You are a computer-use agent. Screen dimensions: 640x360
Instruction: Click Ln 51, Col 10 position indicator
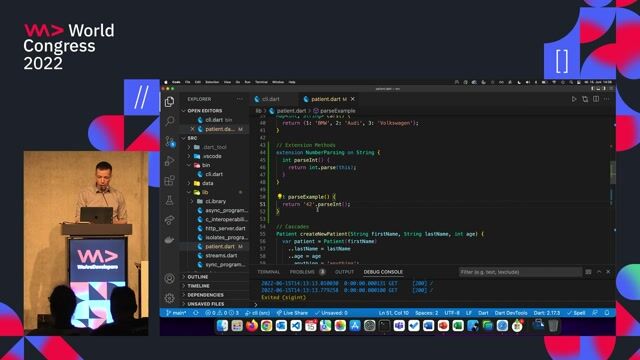pyautogui.click(x=393, y=313)
